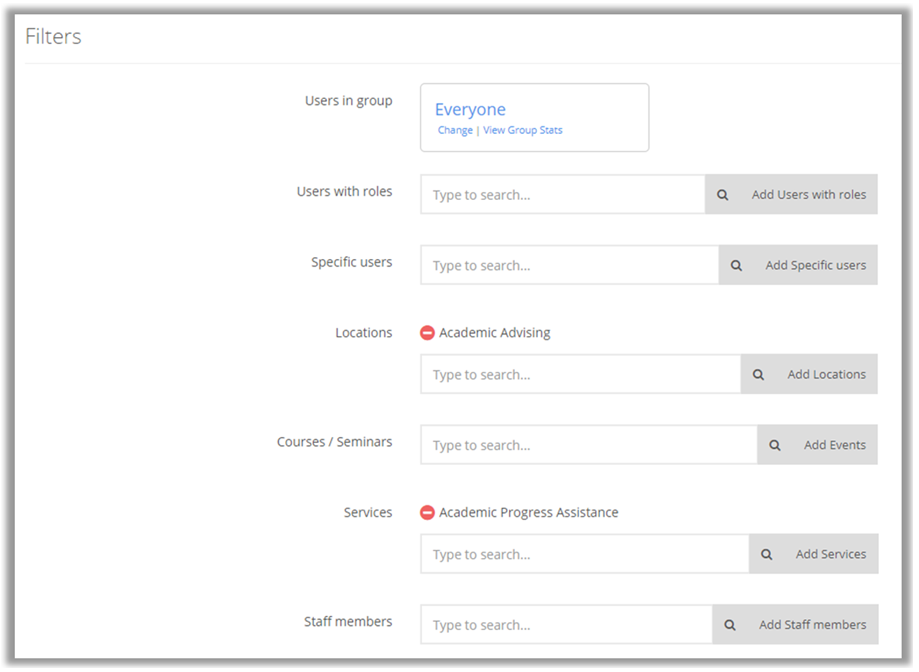919x672 pixels.
Task: Click the magnifier icon for Specific users
Action: (x=736, y=265)
